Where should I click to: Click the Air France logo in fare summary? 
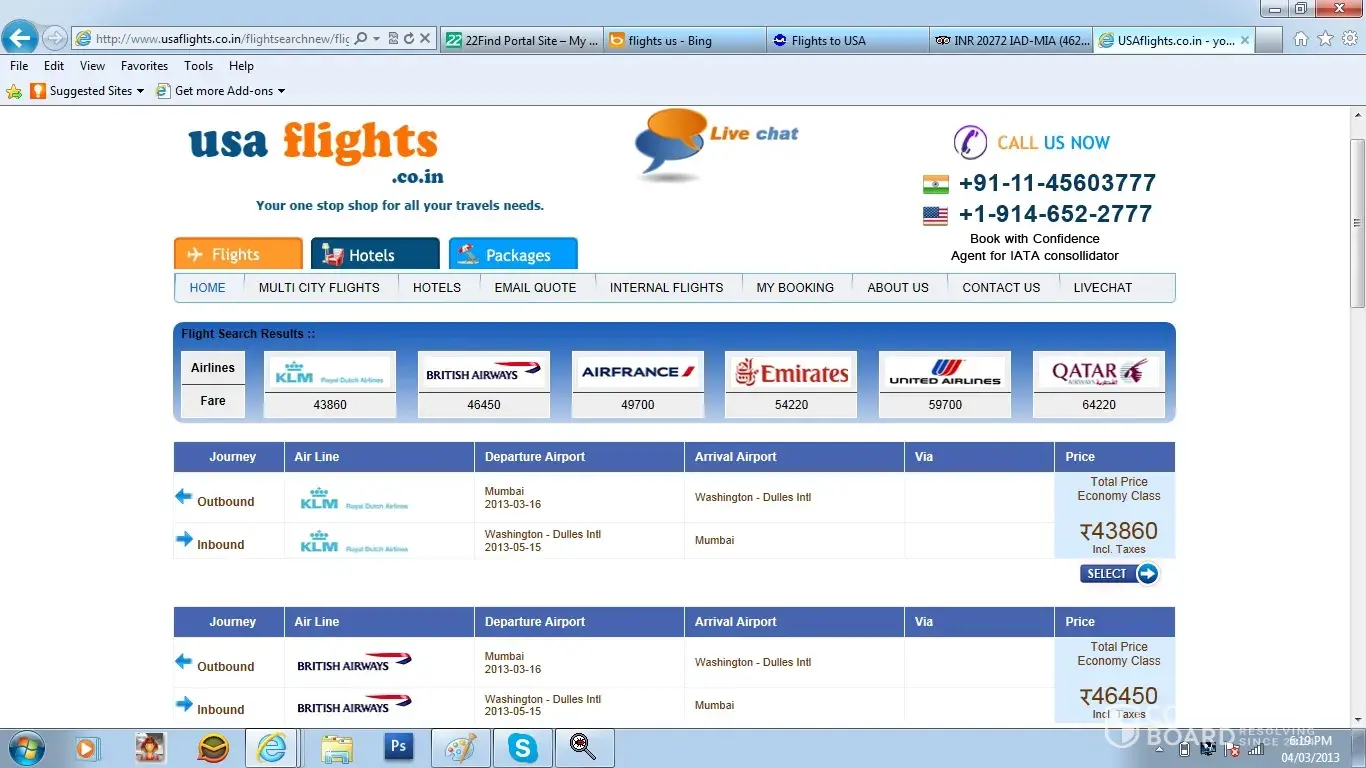tap(638, 373)
